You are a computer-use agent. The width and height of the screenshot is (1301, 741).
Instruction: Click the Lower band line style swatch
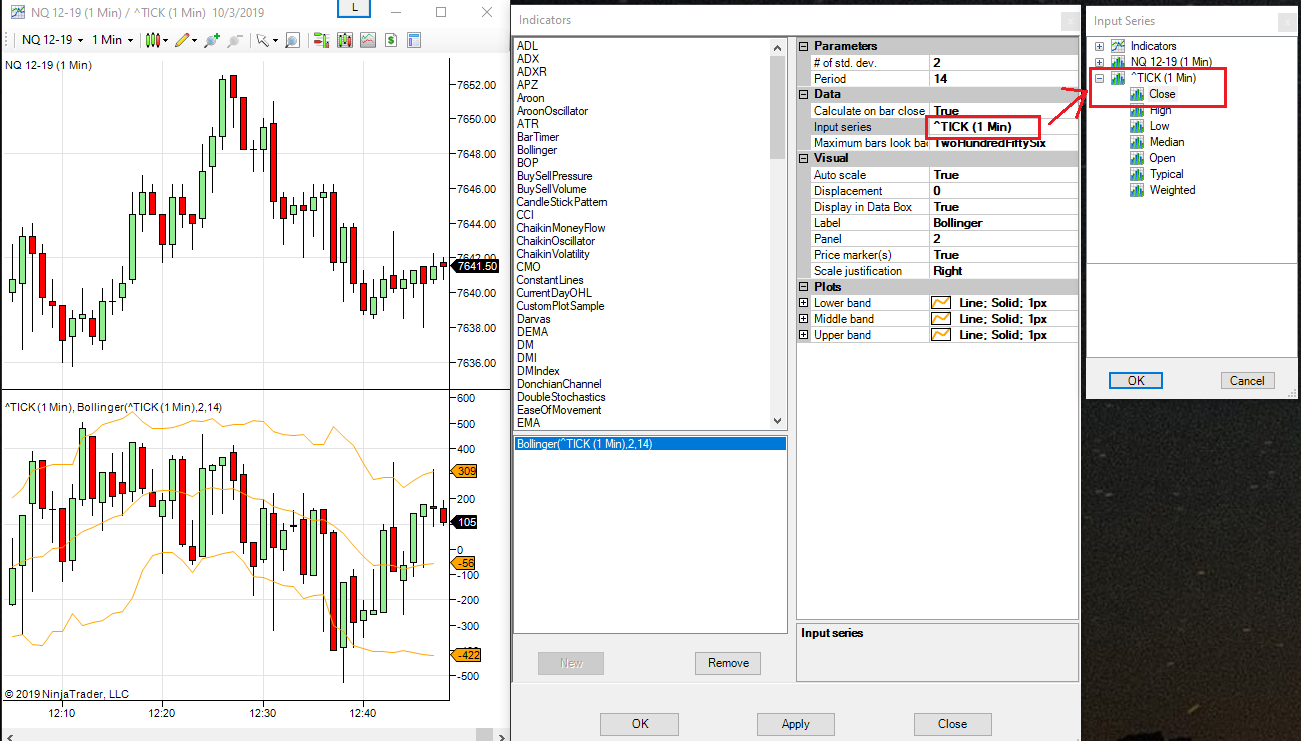pyautogui.click(x=941, y=303)
